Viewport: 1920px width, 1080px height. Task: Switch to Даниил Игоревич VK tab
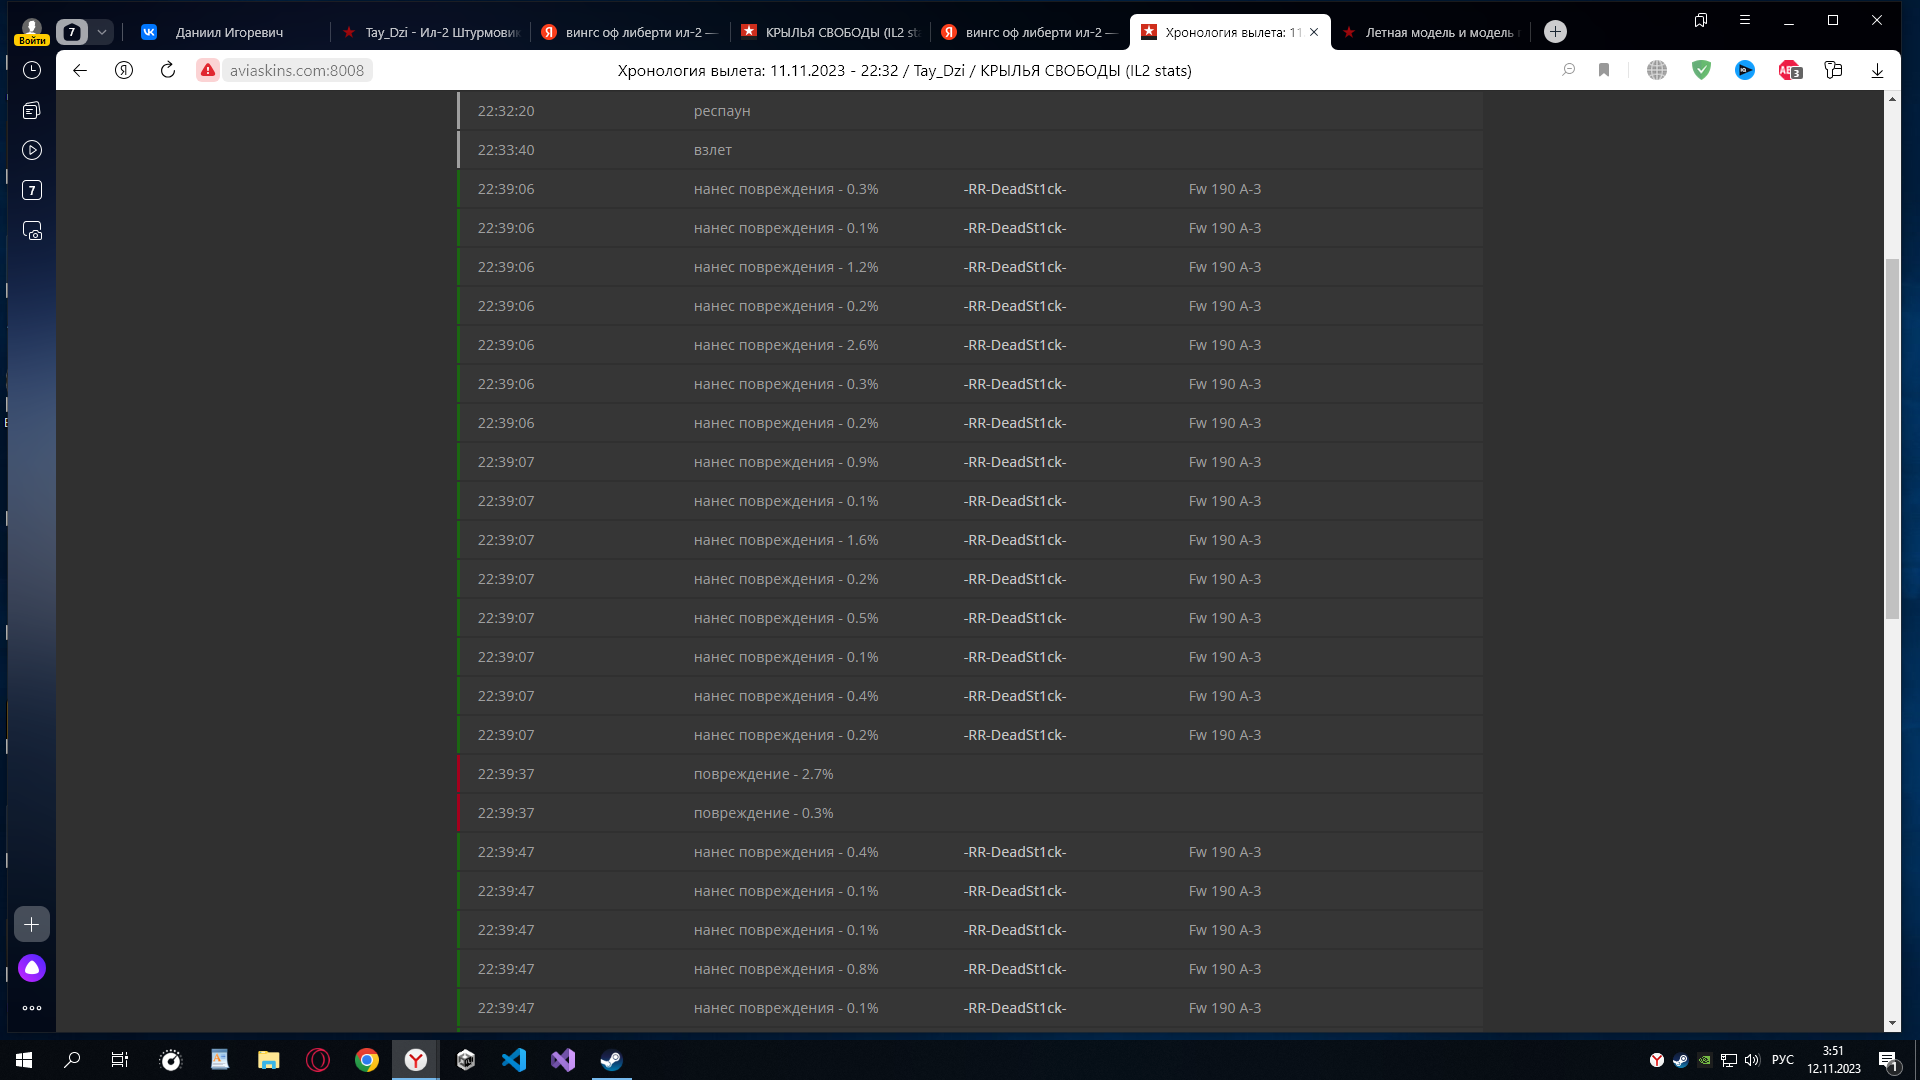(x=230, y=32)
